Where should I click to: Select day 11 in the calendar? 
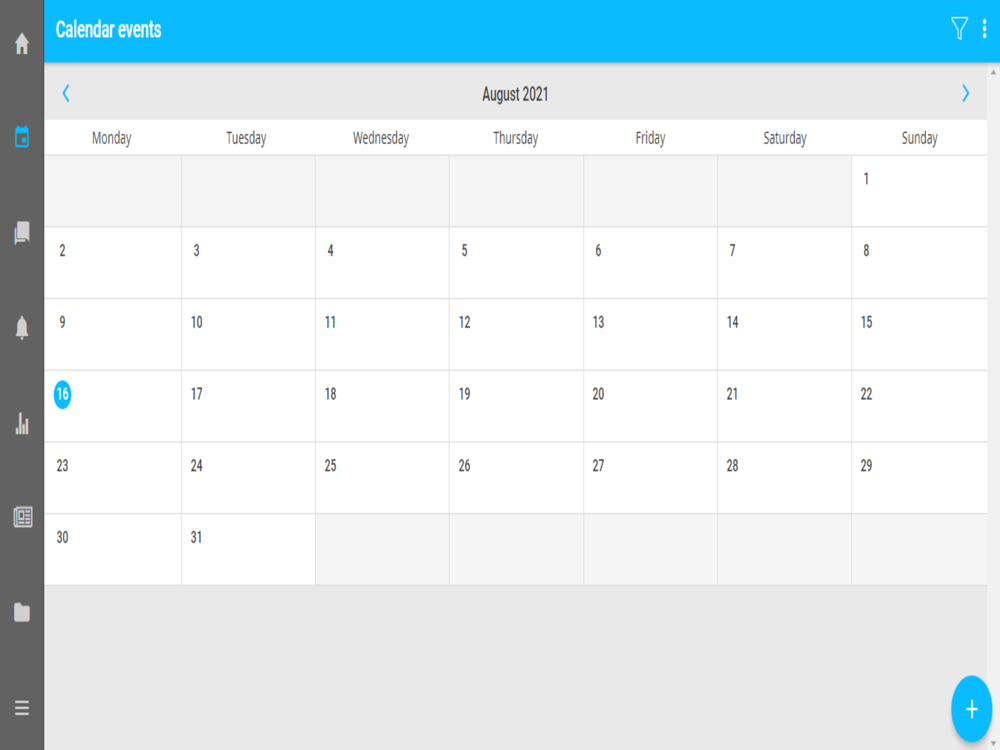tap(382, 335)
